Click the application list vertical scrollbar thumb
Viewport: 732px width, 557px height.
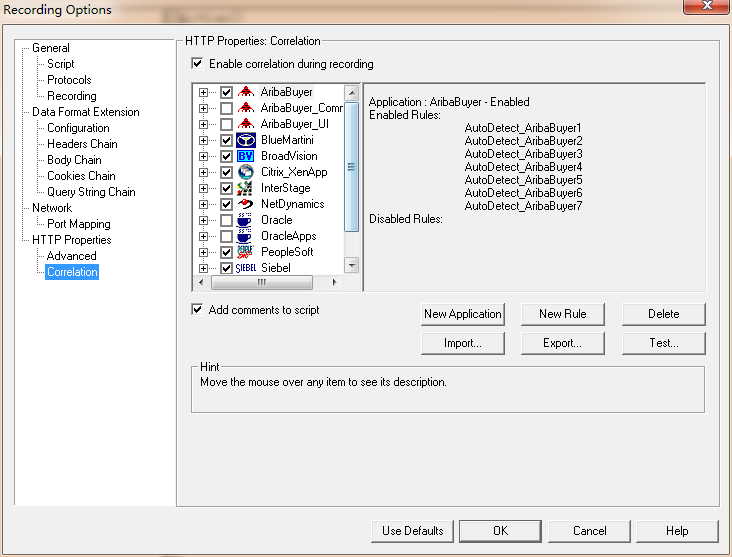point(352,167)
